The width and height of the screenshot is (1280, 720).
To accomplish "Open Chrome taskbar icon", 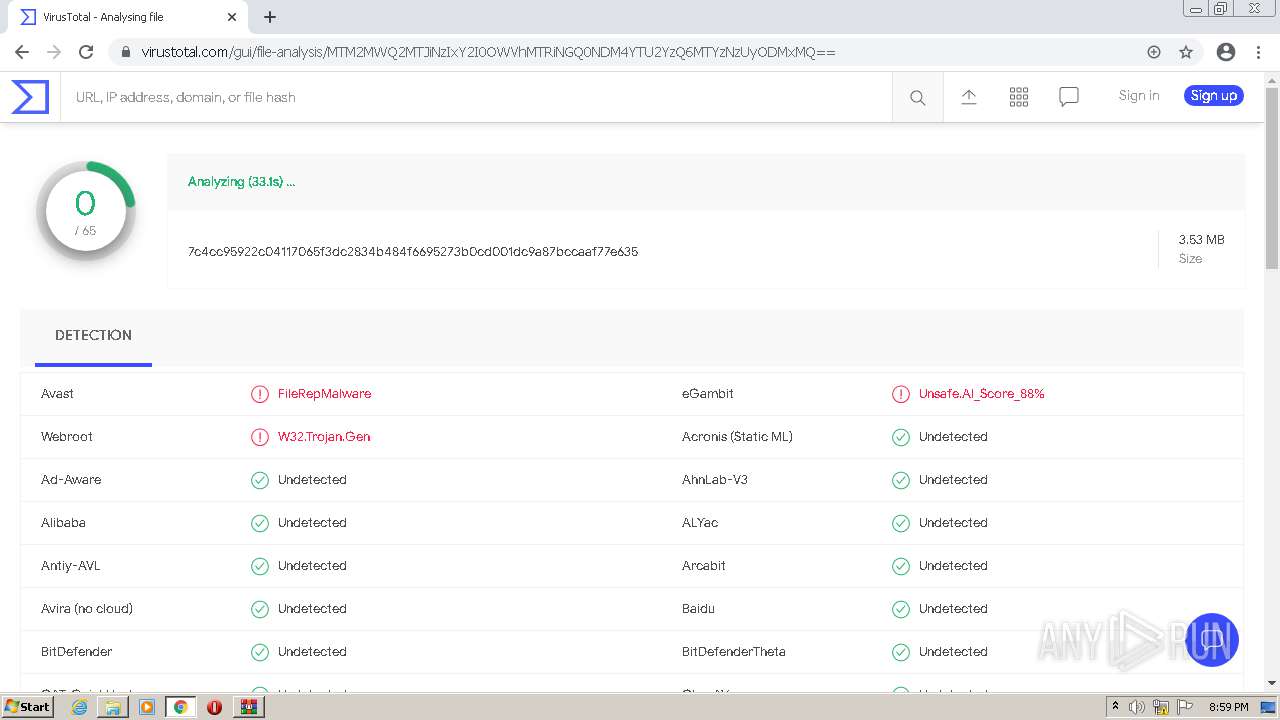I will (180, 707).
